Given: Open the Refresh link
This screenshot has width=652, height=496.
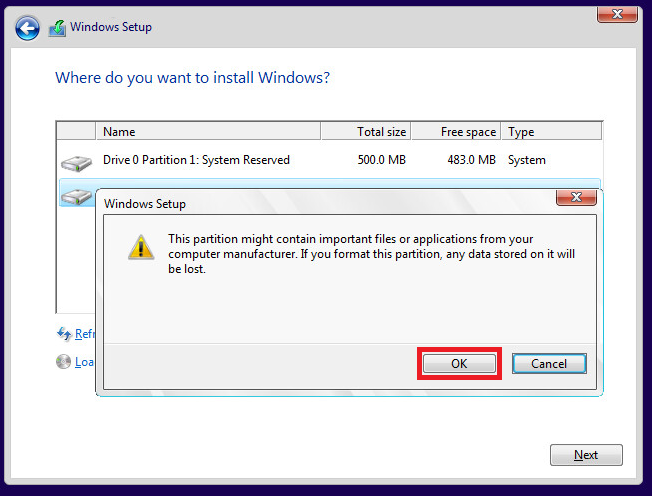Looking at the screenshot, I should tap(85, 333).
